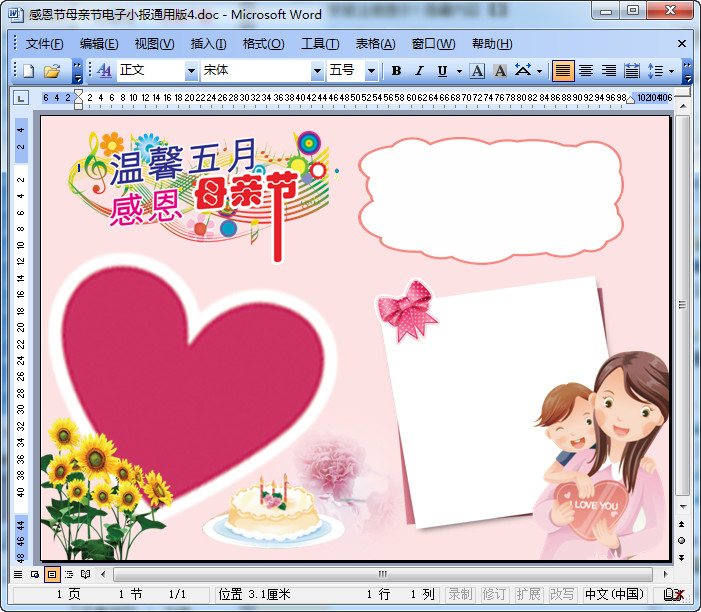Switch to Reading Layout view icon
Viewport: 701px width, 612px height.
pyautogui.click(x=85, y=574)
